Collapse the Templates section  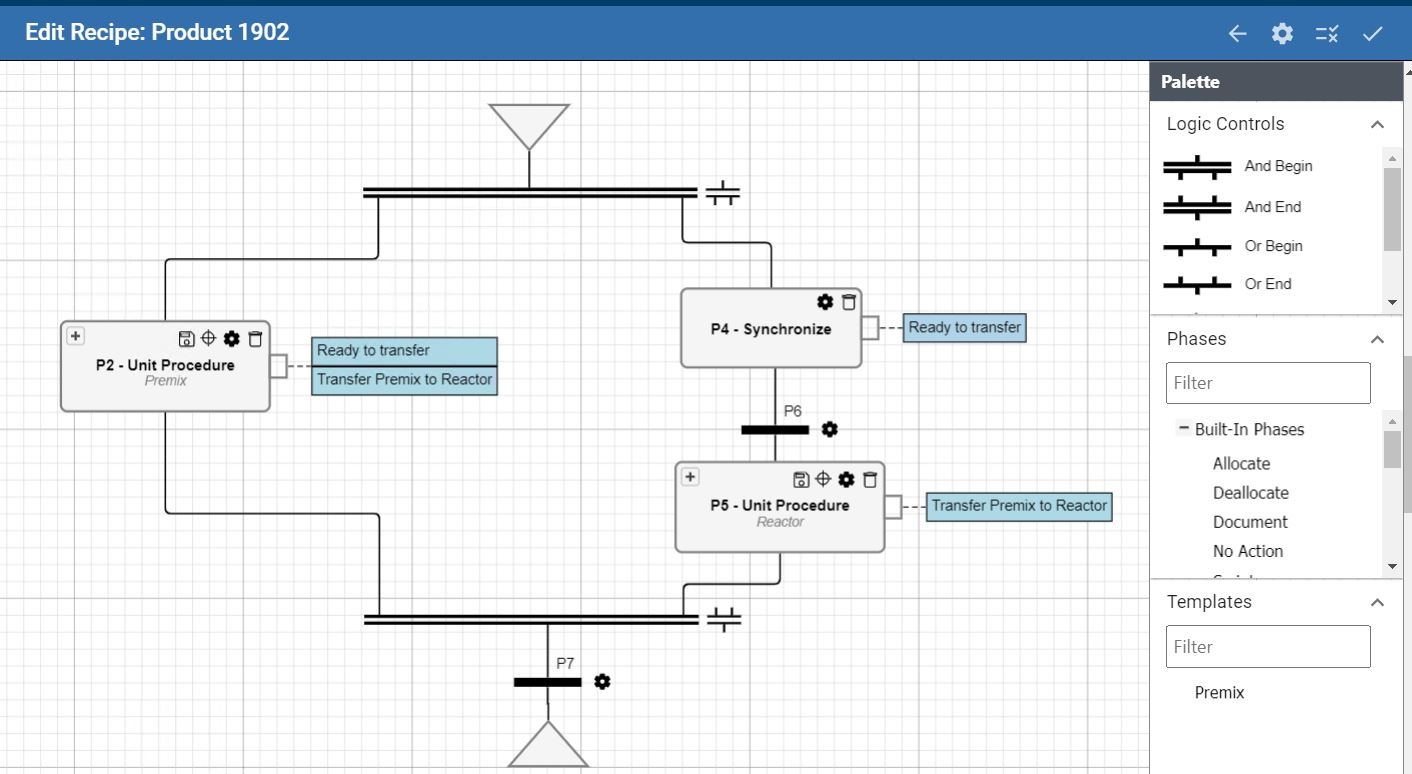[1377, 602]
